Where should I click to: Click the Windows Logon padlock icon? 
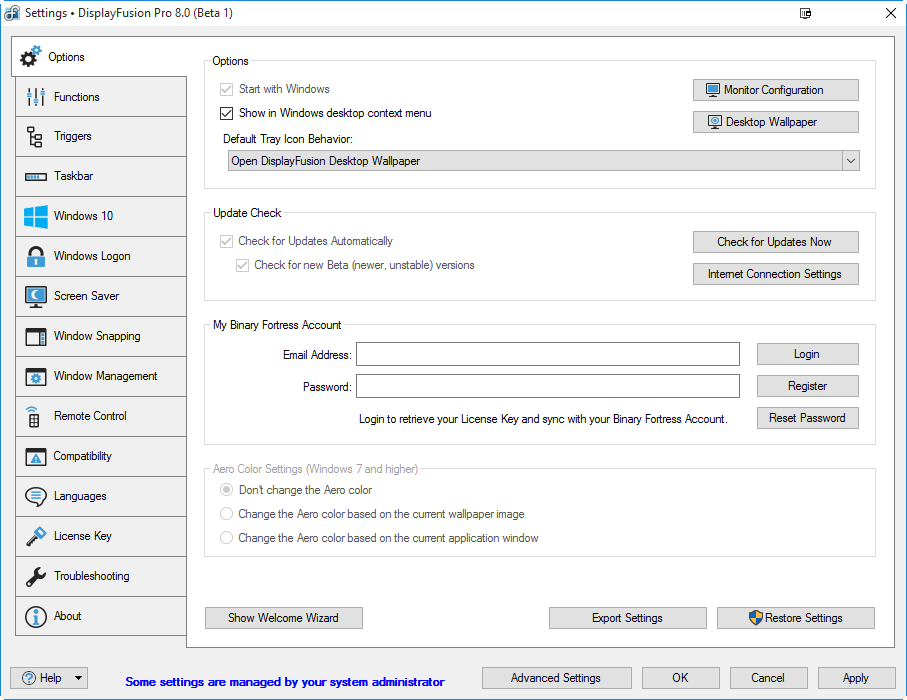36,257
